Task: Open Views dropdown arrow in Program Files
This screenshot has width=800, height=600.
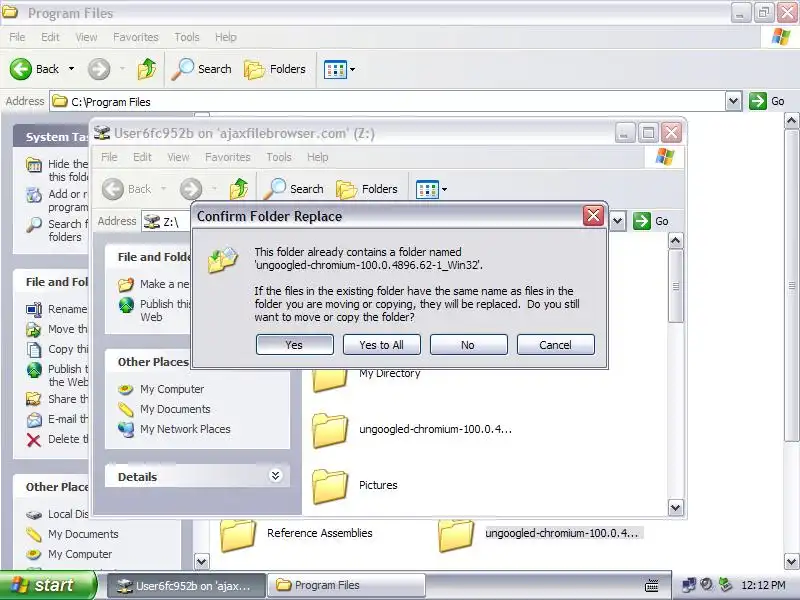Action: tap(353, 69)
